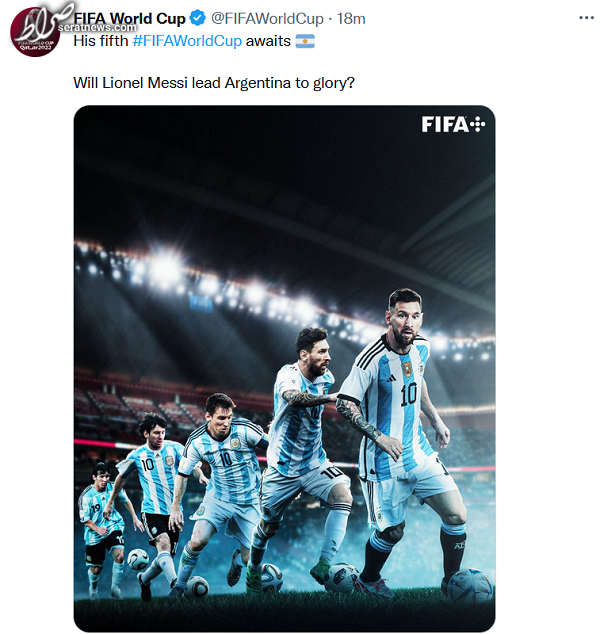
Task: Click the football at bottom right
Action: coord(469,585)
